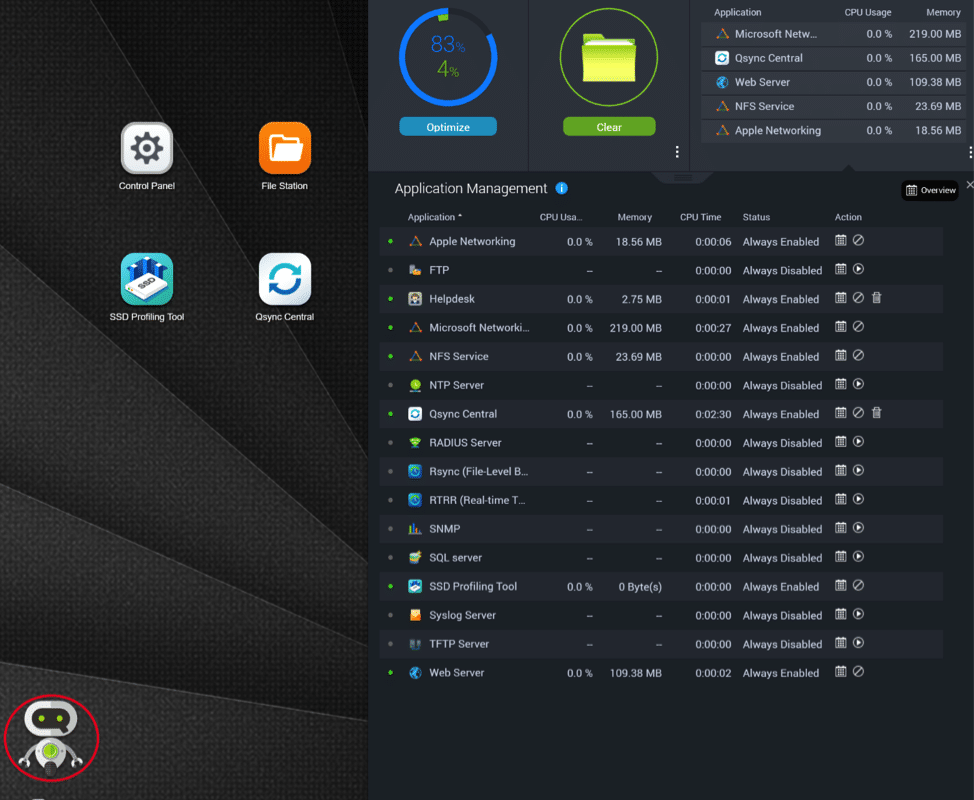Select NFS Service in the top applications list
Viewport: 974px width, 800px height.
pos(834,106)
